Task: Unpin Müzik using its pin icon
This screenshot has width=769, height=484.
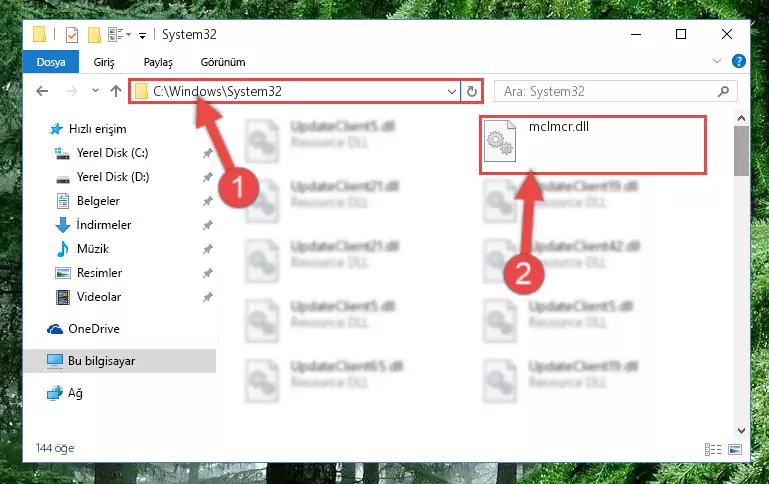Action: pos(208,249)
